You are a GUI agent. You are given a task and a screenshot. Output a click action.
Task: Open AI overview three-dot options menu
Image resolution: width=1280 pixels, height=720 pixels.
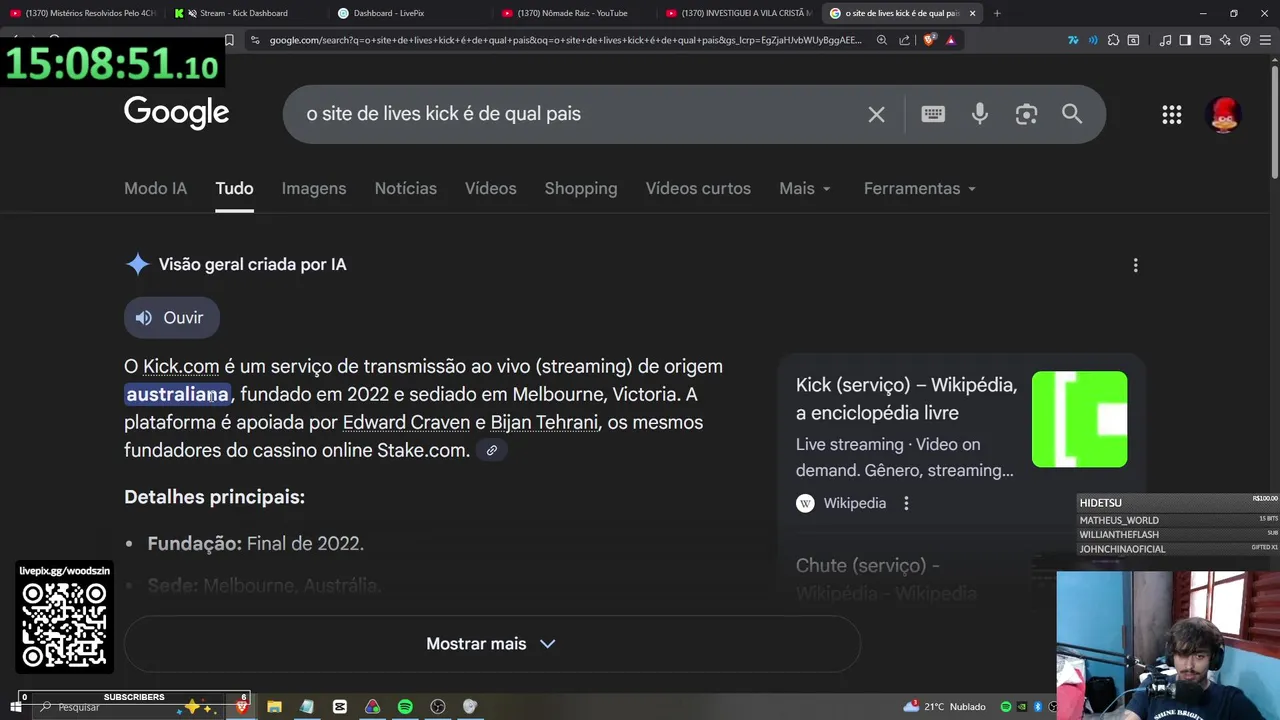click(x=1135, y=265)
